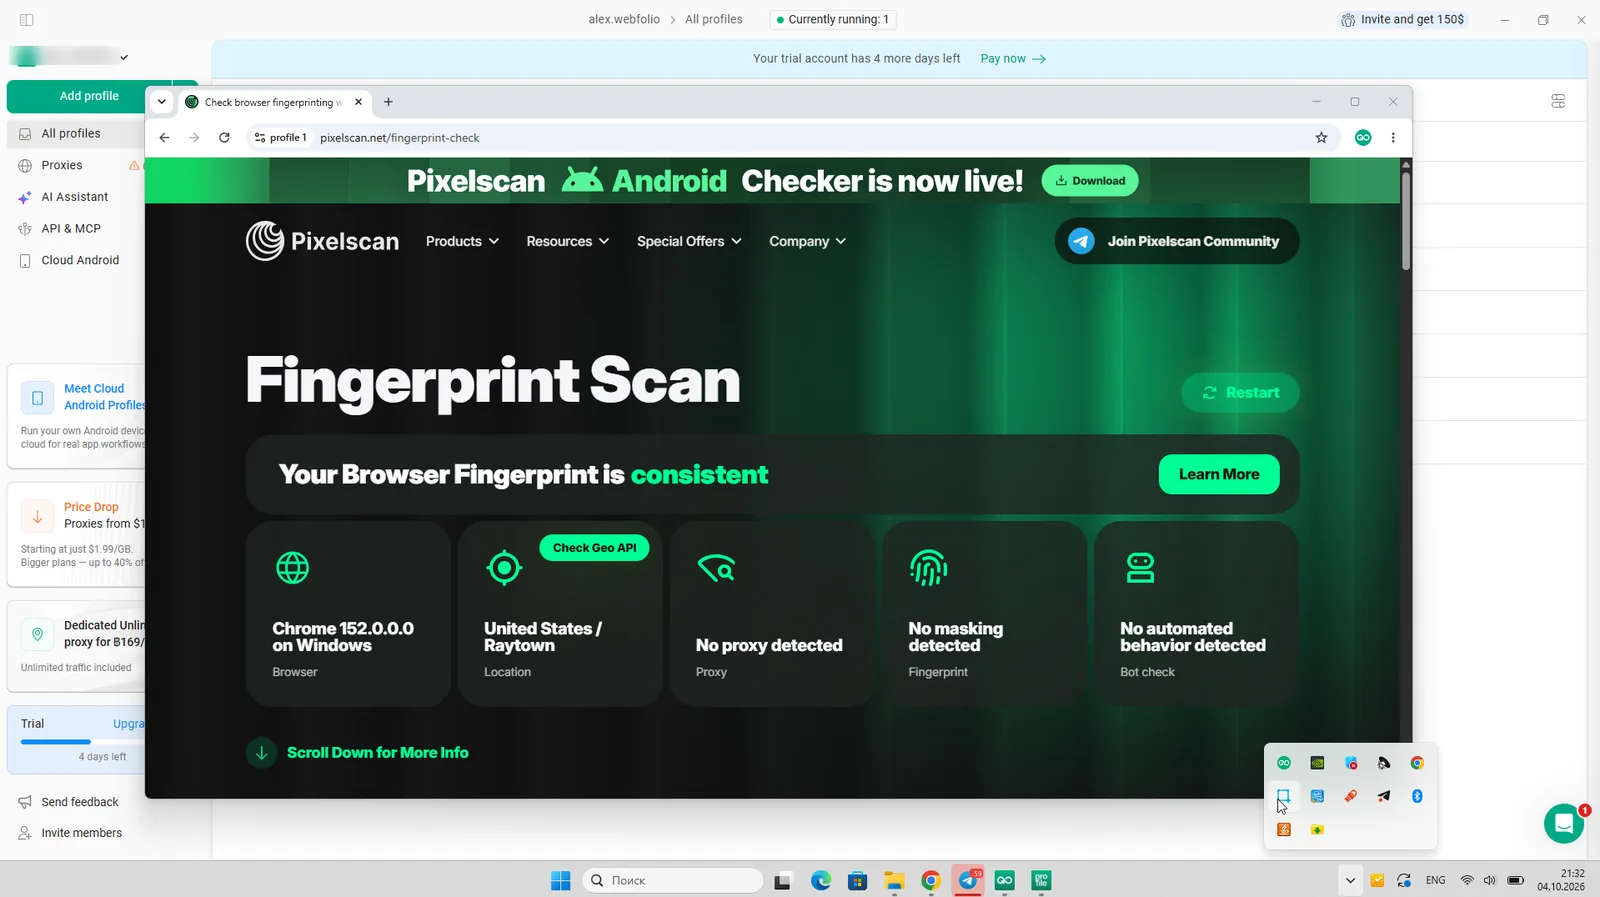Click the Download button in Android banner

1090,181
